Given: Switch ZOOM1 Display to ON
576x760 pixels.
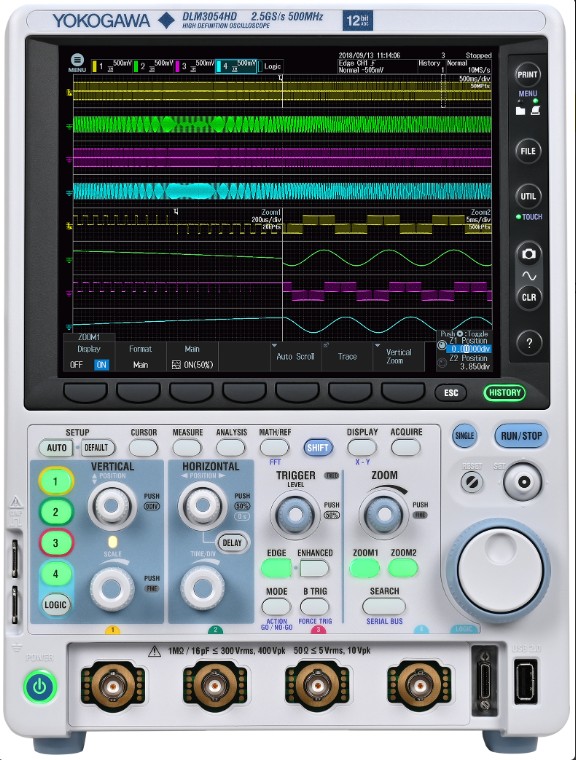Looking at the screenshot, I should pyautogui.click(x=101, y=365).
